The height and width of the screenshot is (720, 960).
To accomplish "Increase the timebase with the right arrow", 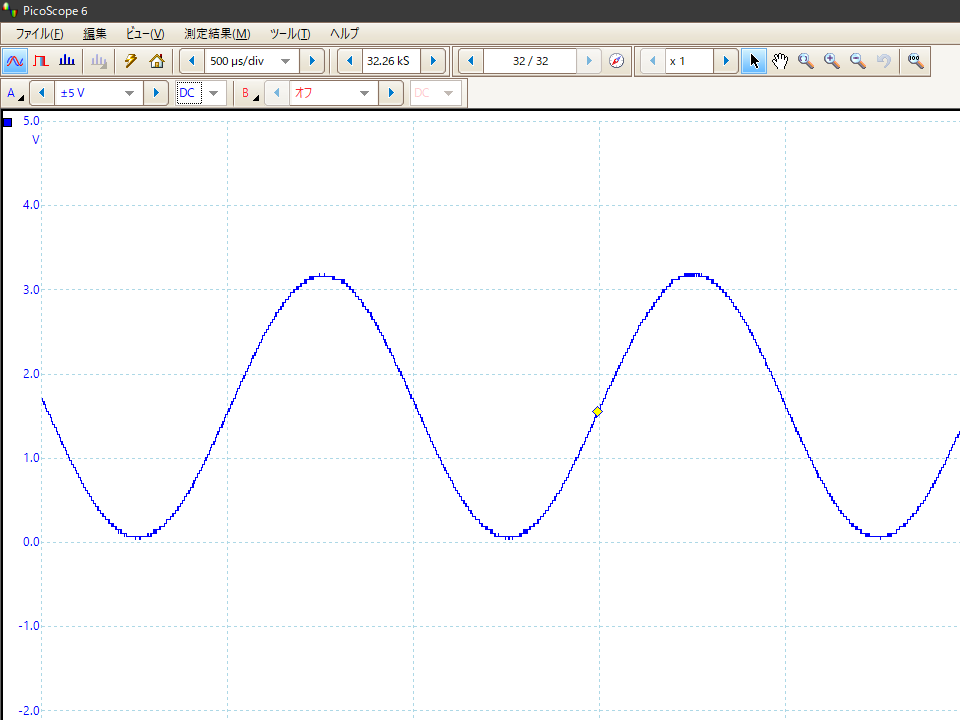I will (x=312, y=61).
